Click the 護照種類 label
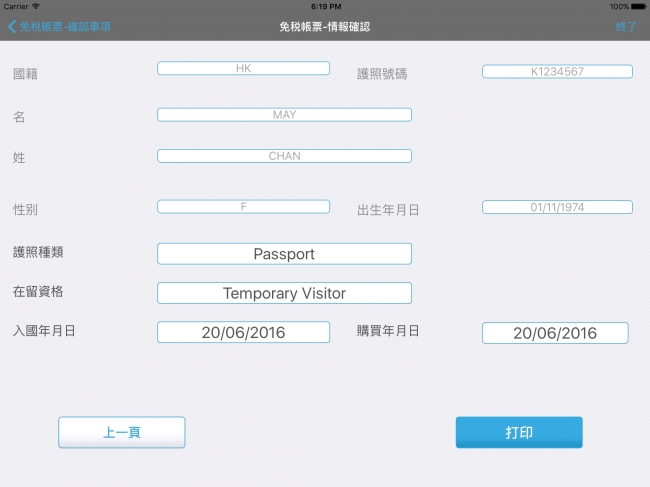 (38, 252)
